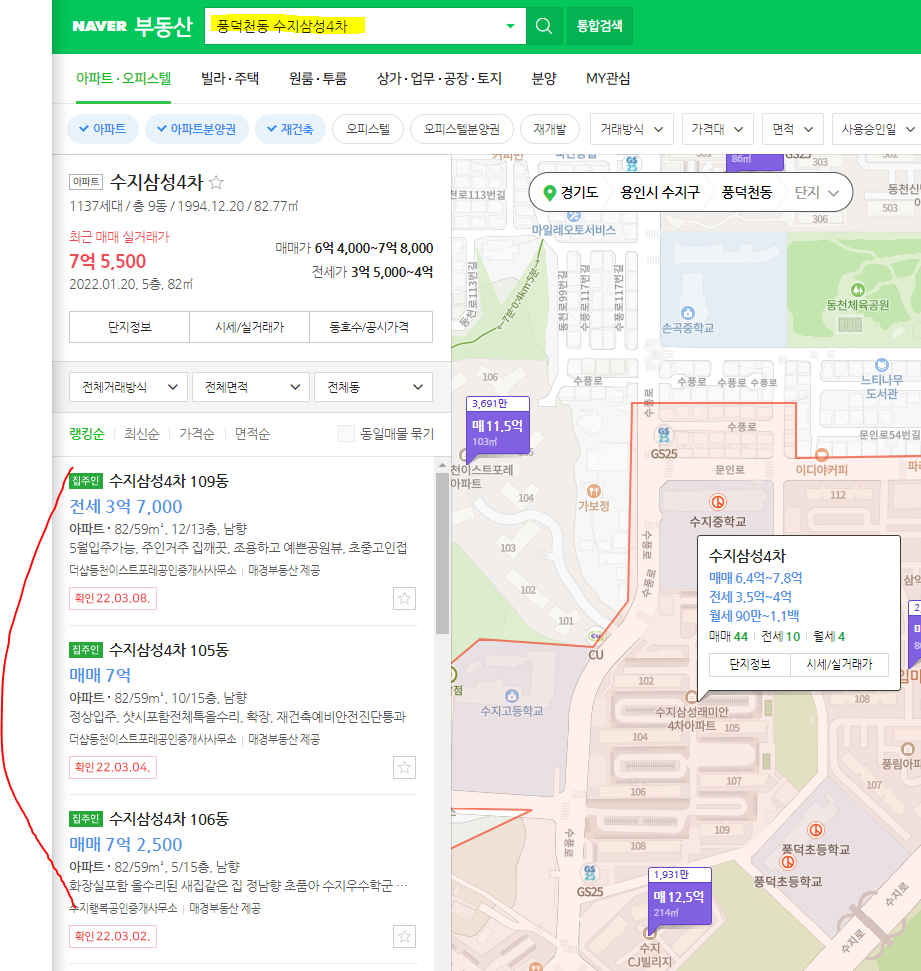
Task: Click 수지고등학교 map icon
Action: (512, 695)
